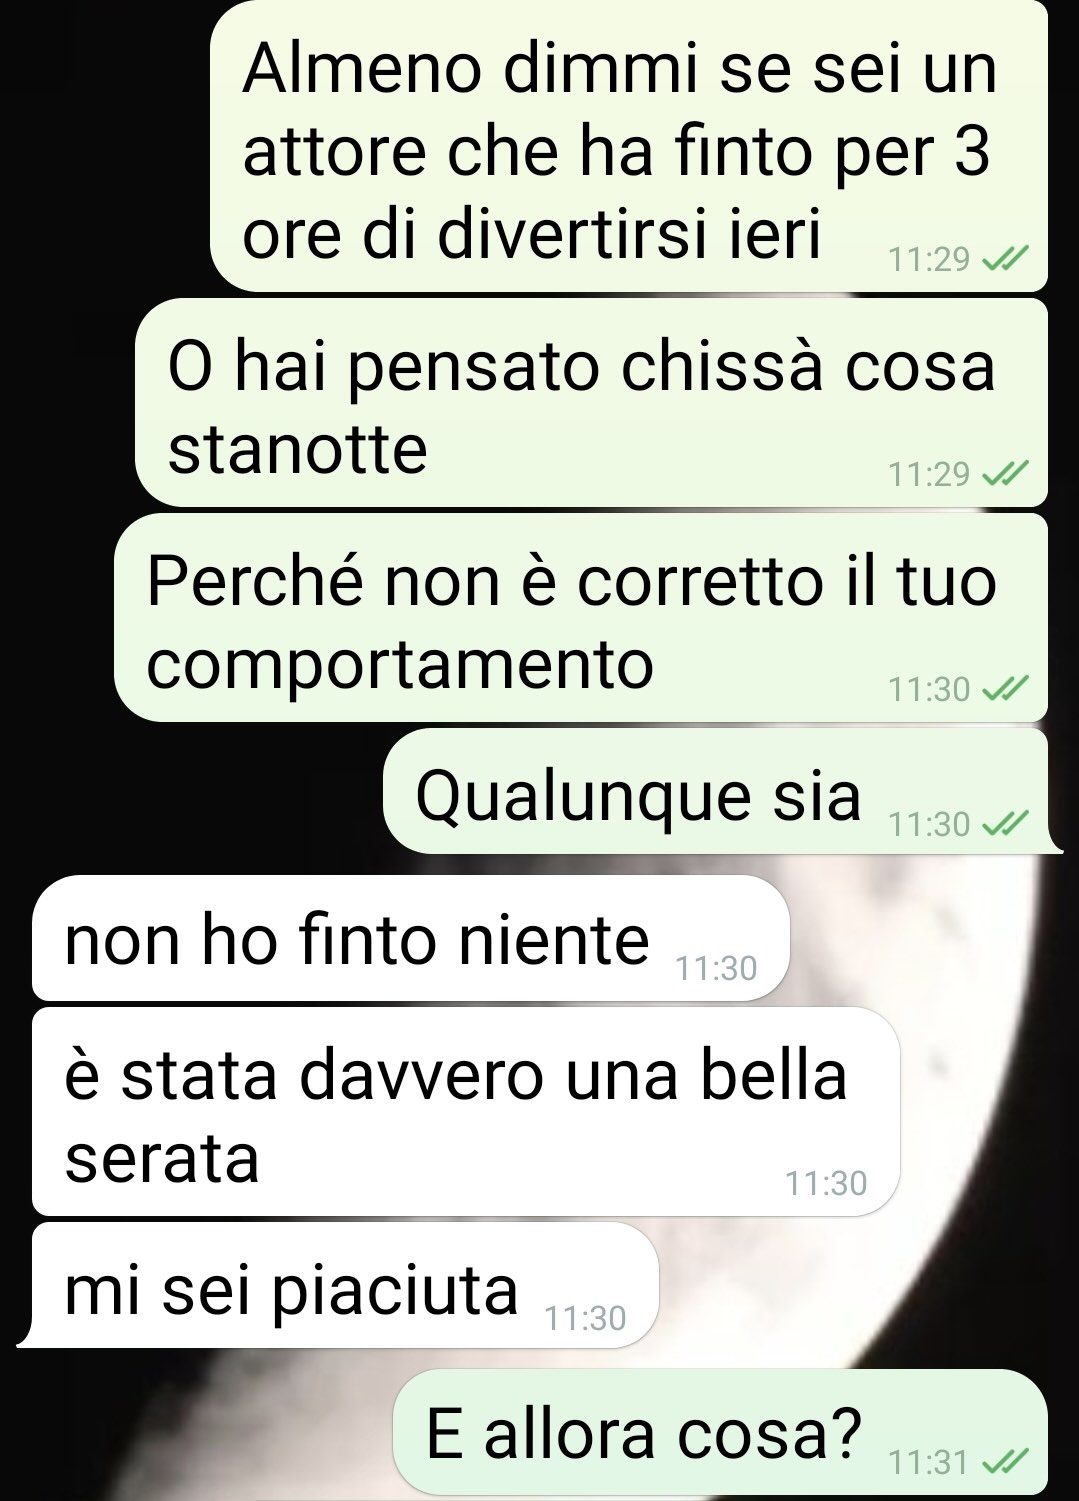Tap the 11:30 timestamp next to 'mi sei piaciuta'
The width and height of the screenshot is (1079, 1501).
(x=585, y=1319)
